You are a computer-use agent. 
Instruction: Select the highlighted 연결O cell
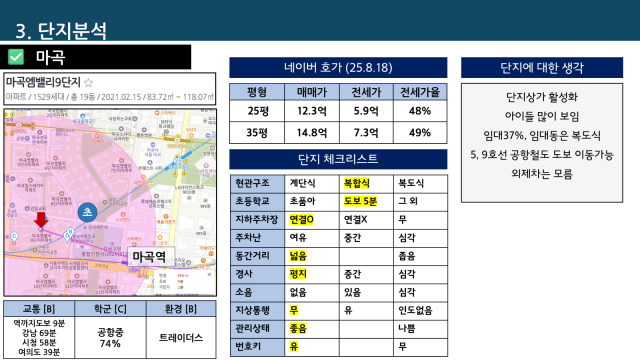(302, 219)
